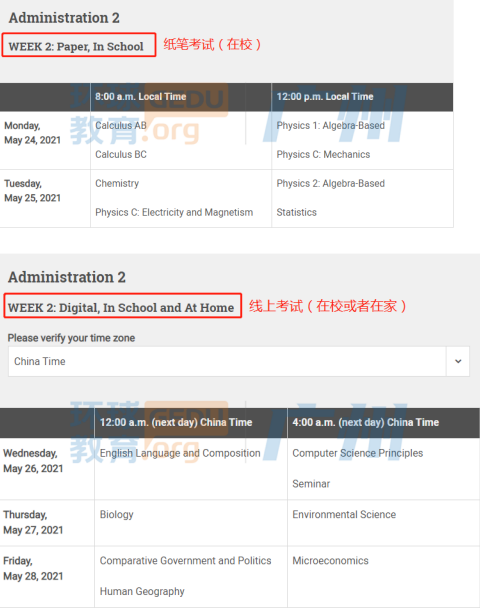The width and height of the screenshot is (480, 611).
Task: Click Physics 1: Algebra-Based entry
Action: [x=330, y=125]
